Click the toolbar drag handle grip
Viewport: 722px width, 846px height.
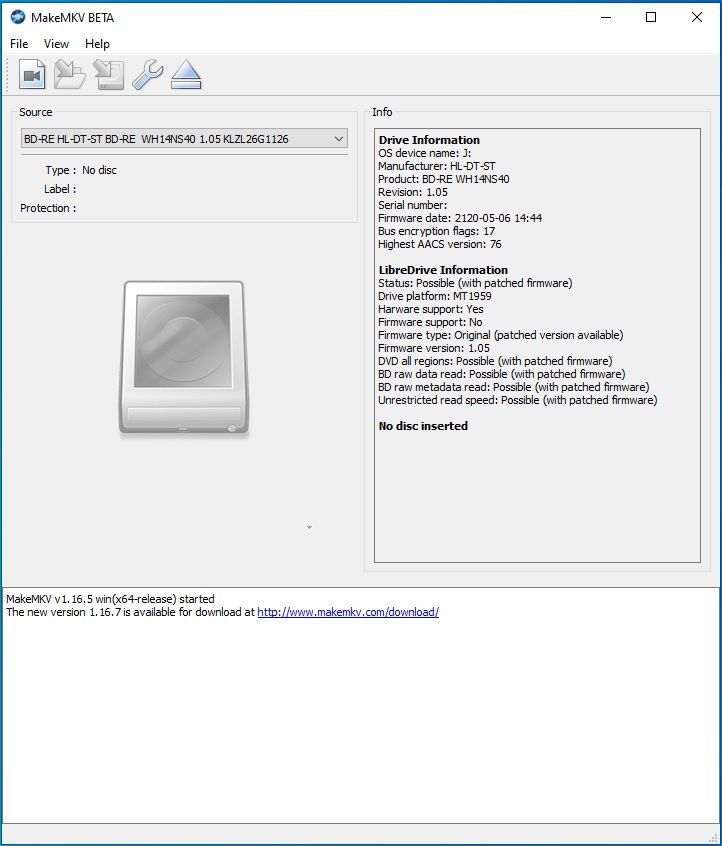coord(9,75)
